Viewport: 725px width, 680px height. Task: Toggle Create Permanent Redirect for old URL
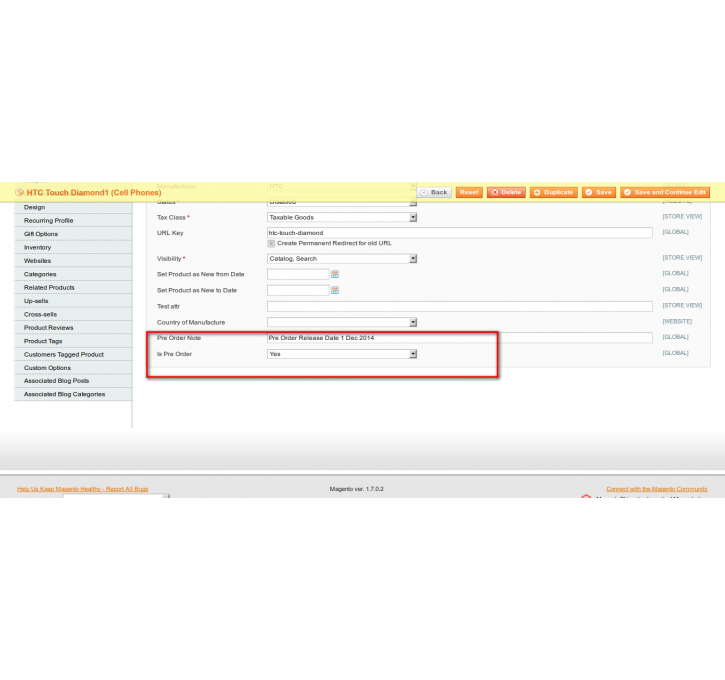[271, 244]
